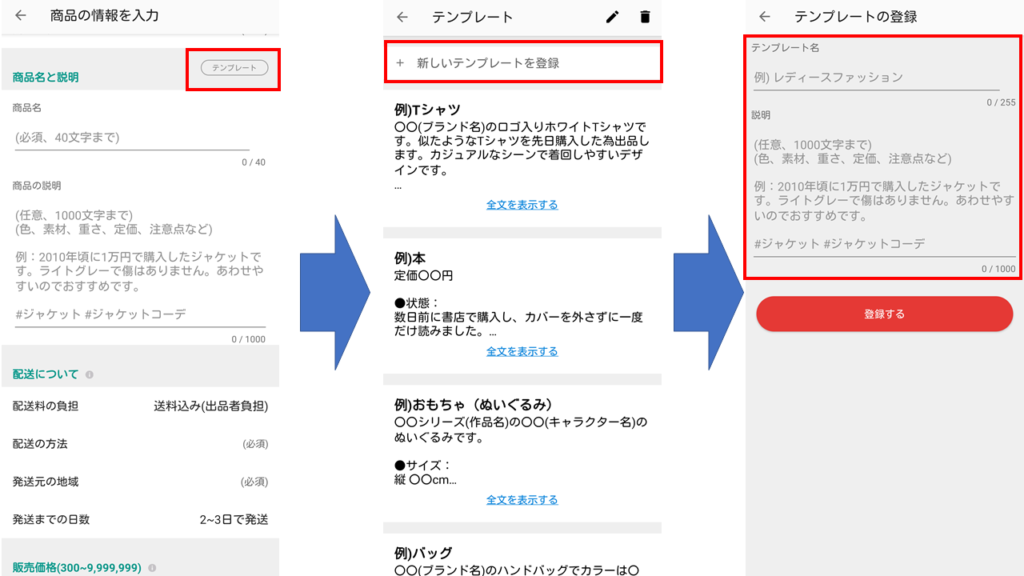Click the 送料込み(出品者負担) value

210,406
